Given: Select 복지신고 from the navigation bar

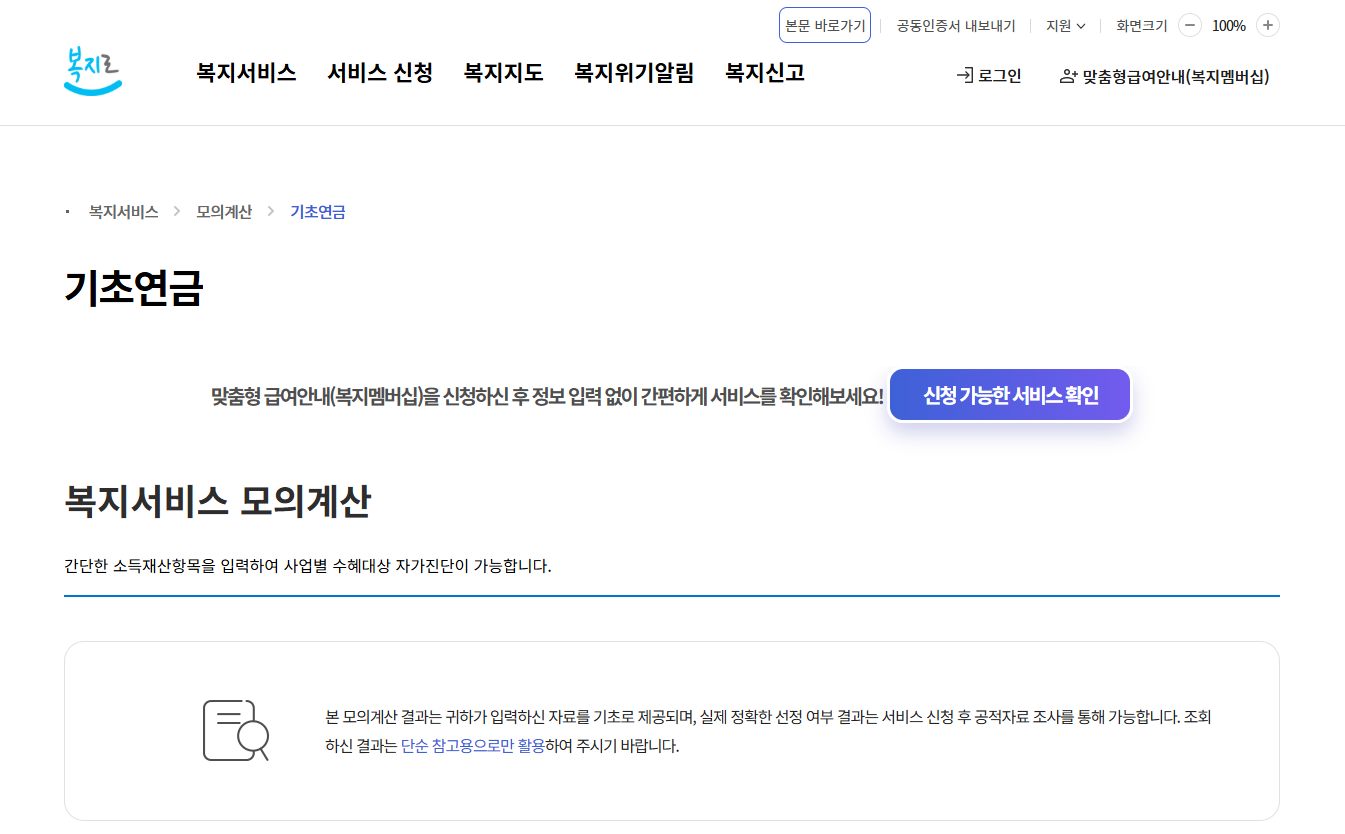Looking at the screenshot, I should tap(764, 73).
